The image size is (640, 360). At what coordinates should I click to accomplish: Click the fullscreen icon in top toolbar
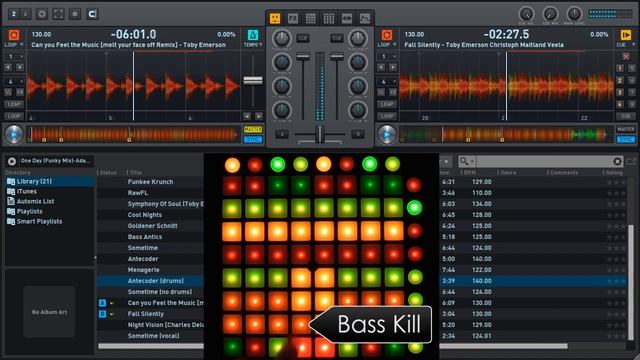pos(58,14)
